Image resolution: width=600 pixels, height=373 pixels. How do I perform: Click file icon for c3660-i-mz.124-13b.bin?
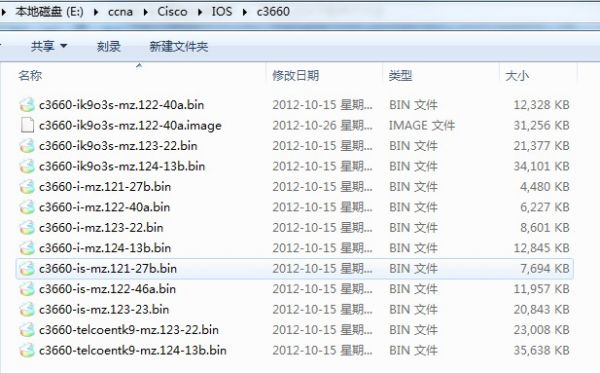pyautogui.click(x=27, y=248)
